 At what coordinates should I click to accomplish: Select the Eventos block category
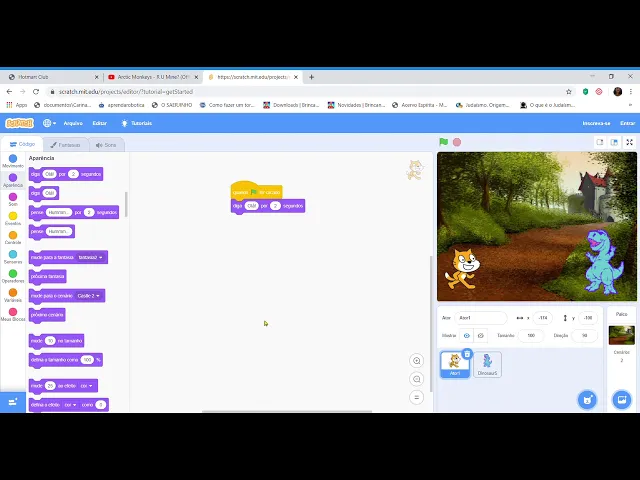tap(13, 218)
